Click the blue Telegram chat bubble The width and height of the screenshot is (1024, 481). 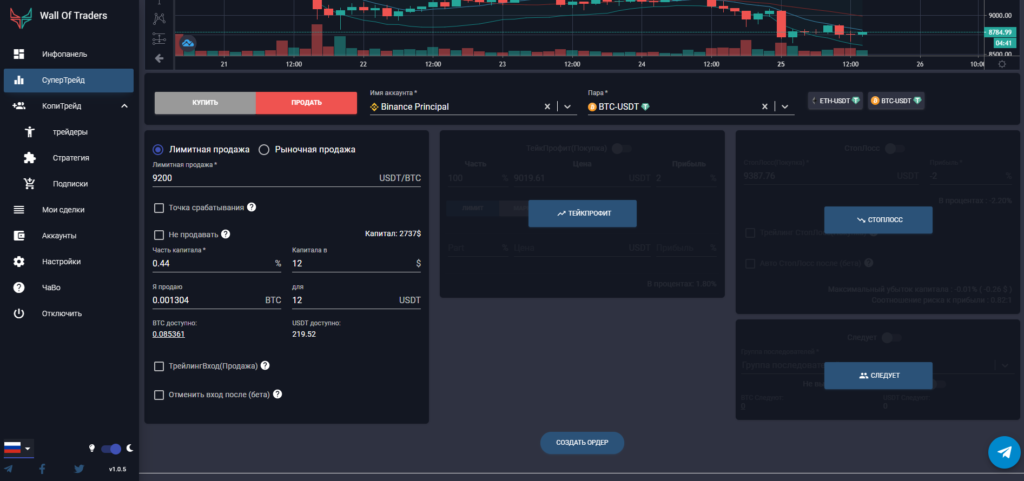point(1003,452)
